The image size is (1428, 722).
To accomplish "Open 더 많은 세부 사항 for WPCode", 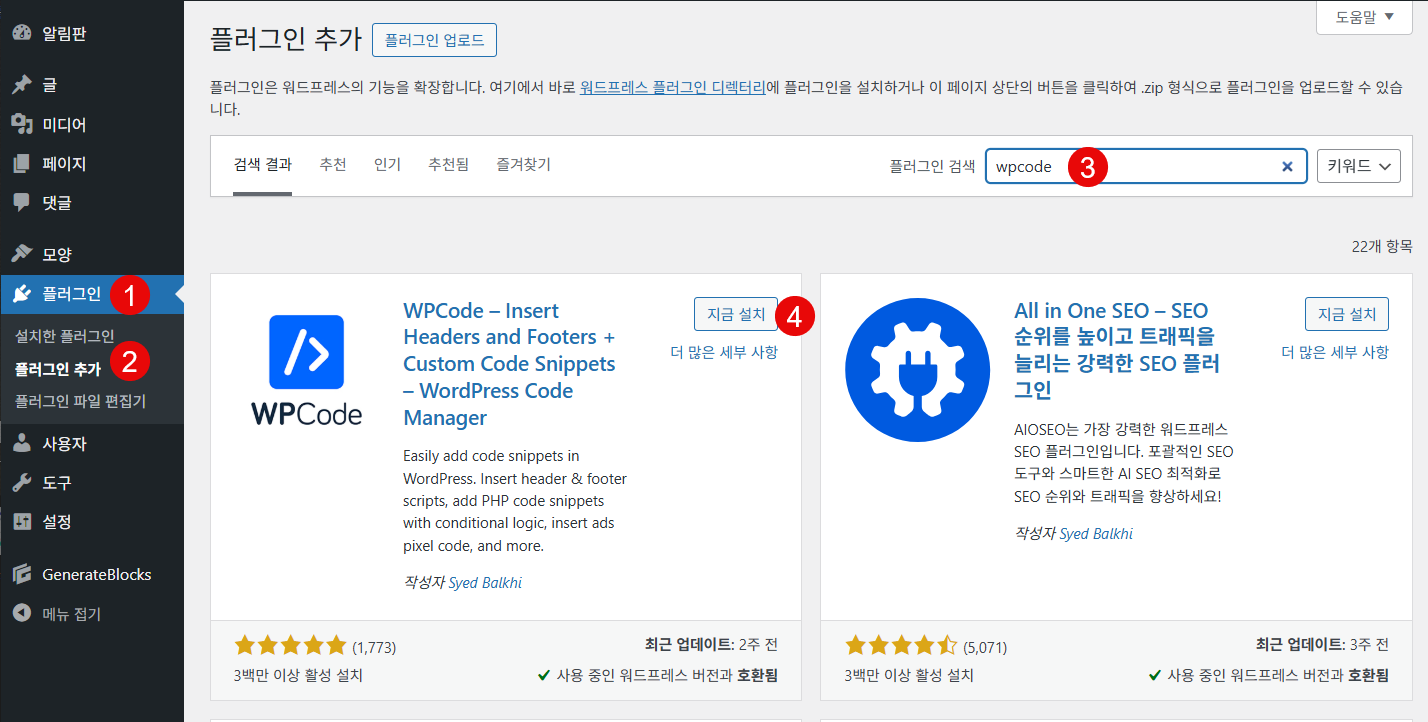I will click(x=723, y=352).
